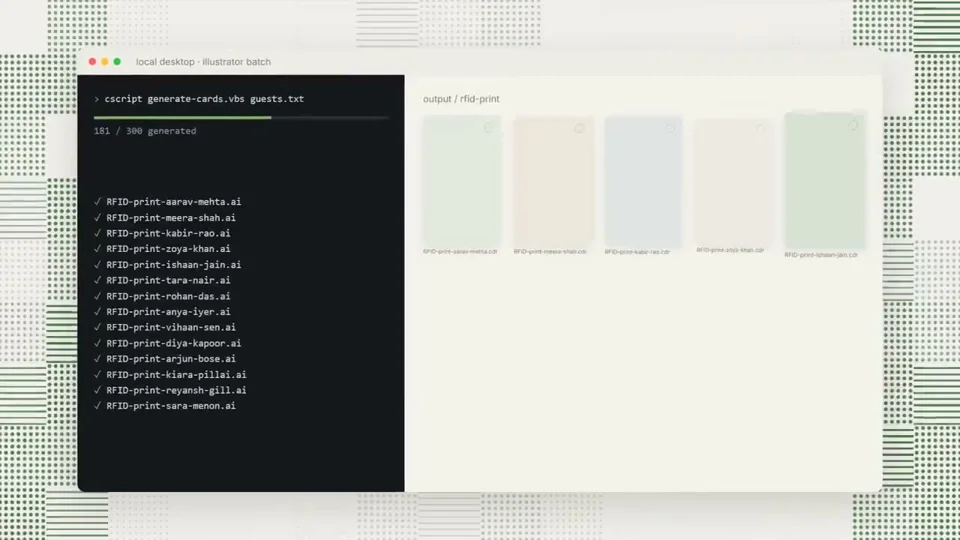Screen dimensions: 960x540
Task: Select RFID-print-ishaan-jain.ai in terminal list
Action: click(x=174, y=264)
